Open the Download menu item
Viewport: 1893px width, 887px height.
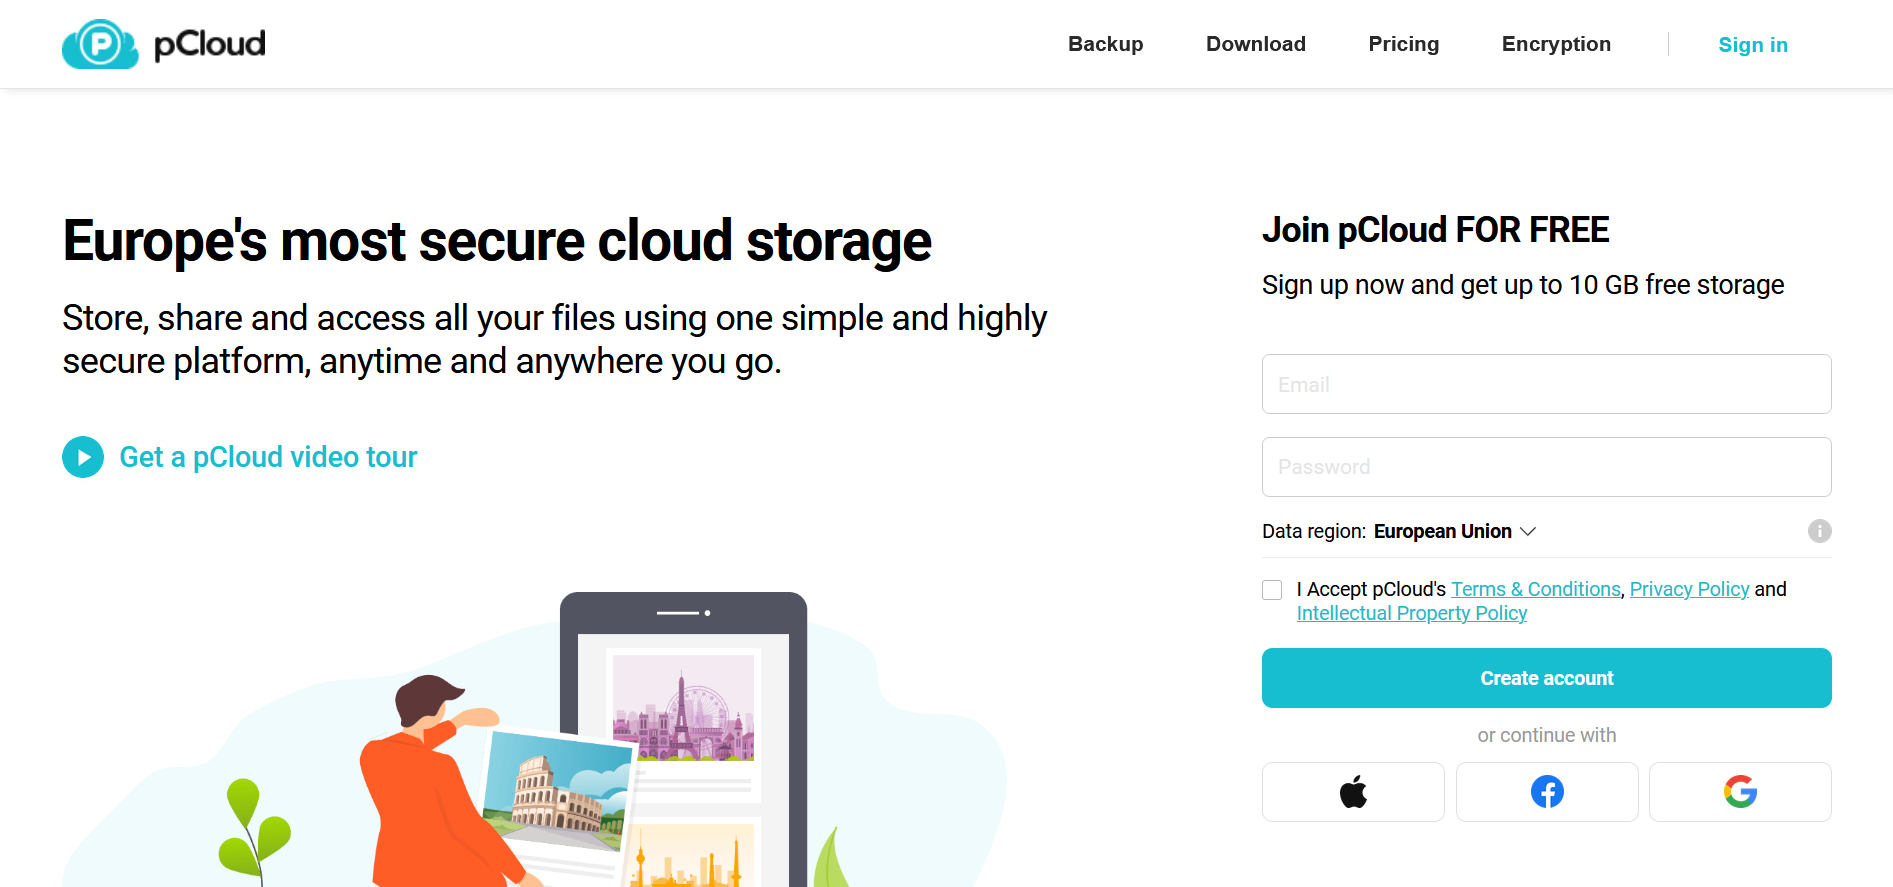pos(1255,44)
